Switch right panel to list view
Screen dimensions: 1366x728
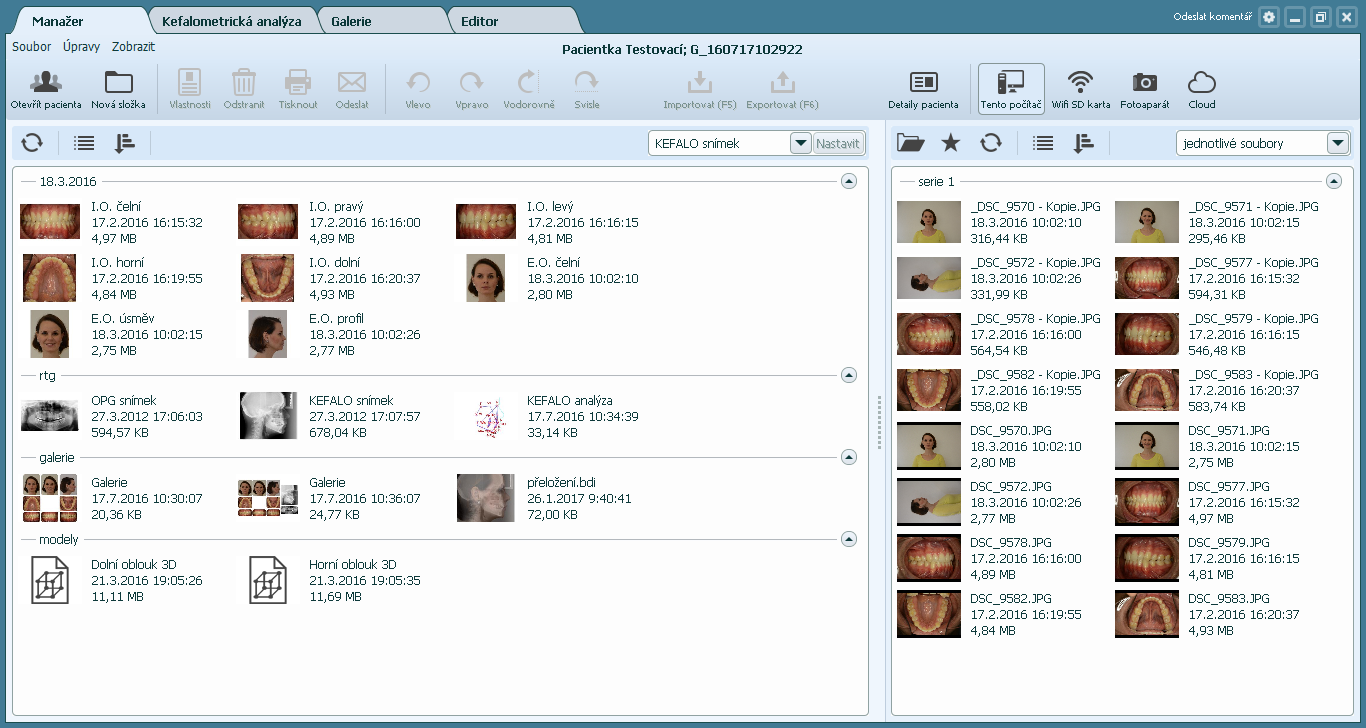(1043, 143)
